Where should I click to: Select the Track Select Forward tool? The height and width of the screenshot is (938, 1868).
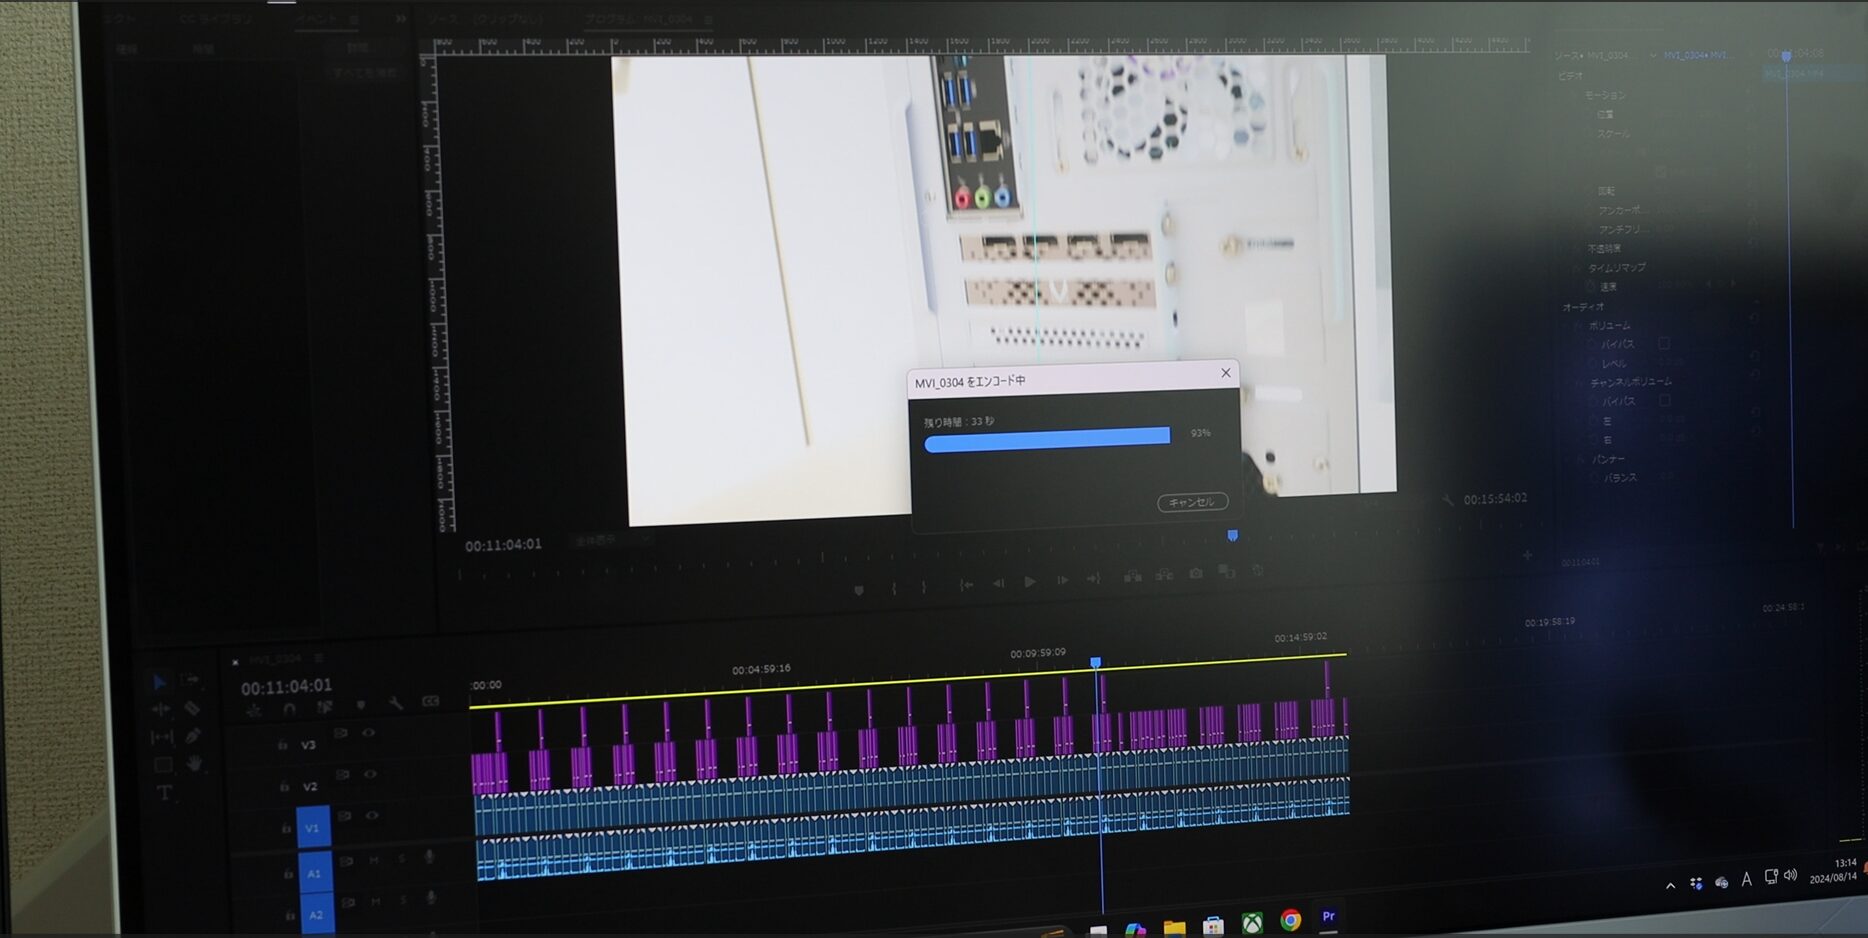tap(190, 679)
